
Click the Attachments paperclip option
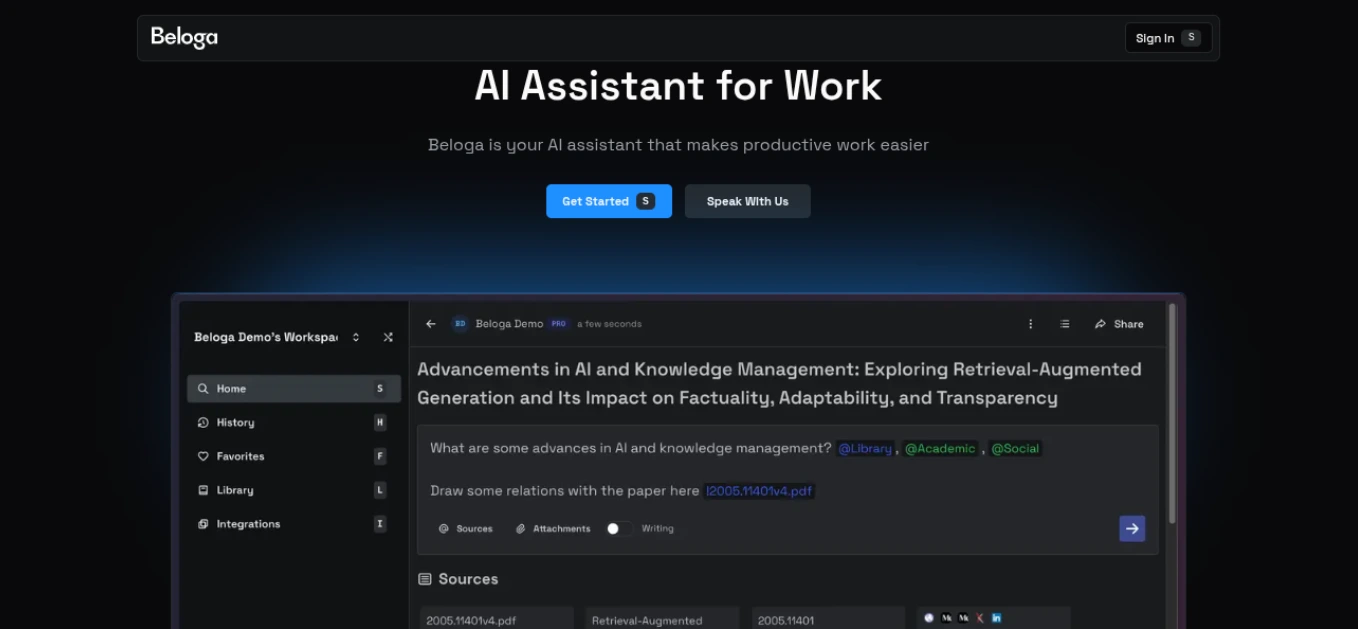(x=553, y=529)
